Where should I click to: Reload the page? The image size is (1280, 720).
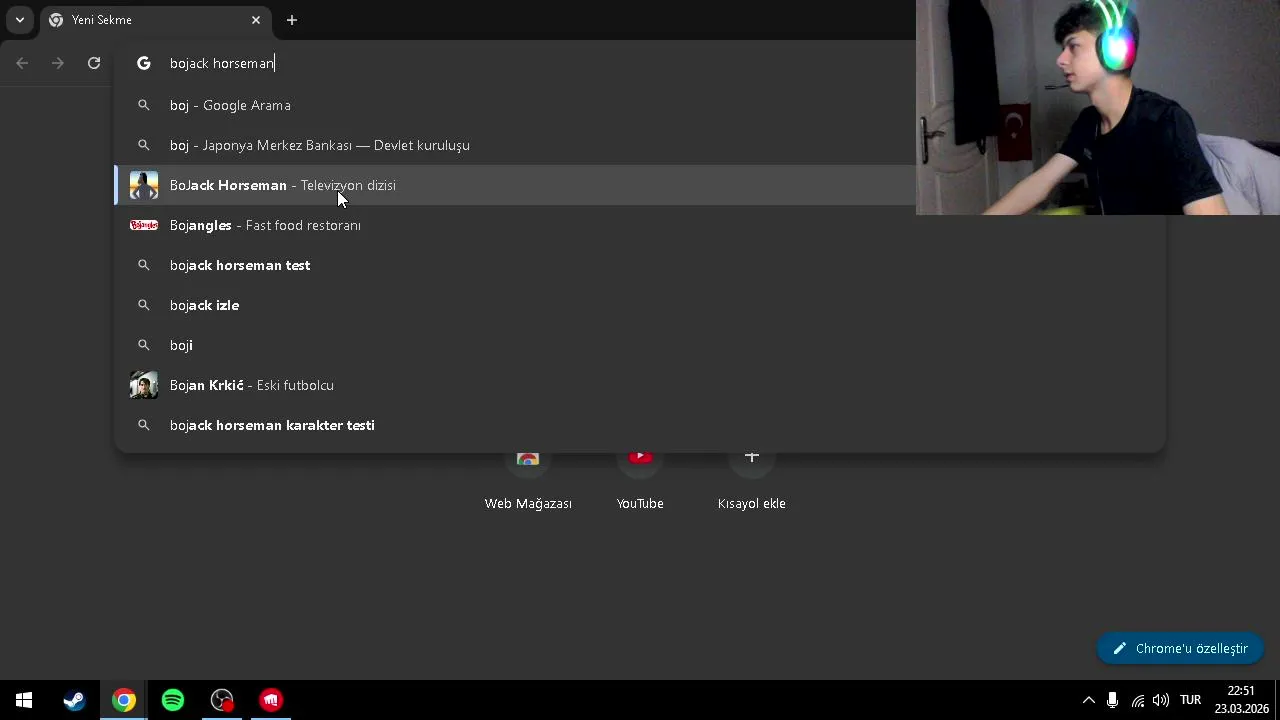tap(94, 63)
